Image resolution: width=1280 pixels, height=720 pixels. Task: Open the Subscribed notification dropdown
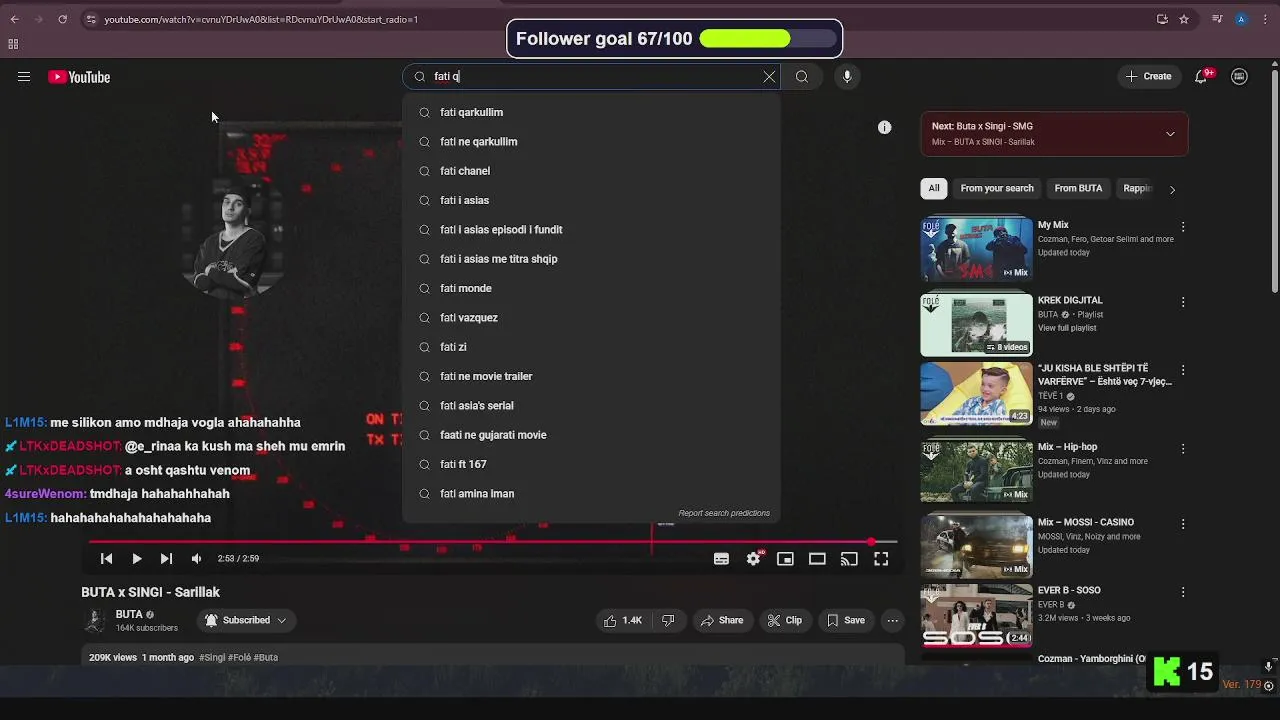coord(246,620)
